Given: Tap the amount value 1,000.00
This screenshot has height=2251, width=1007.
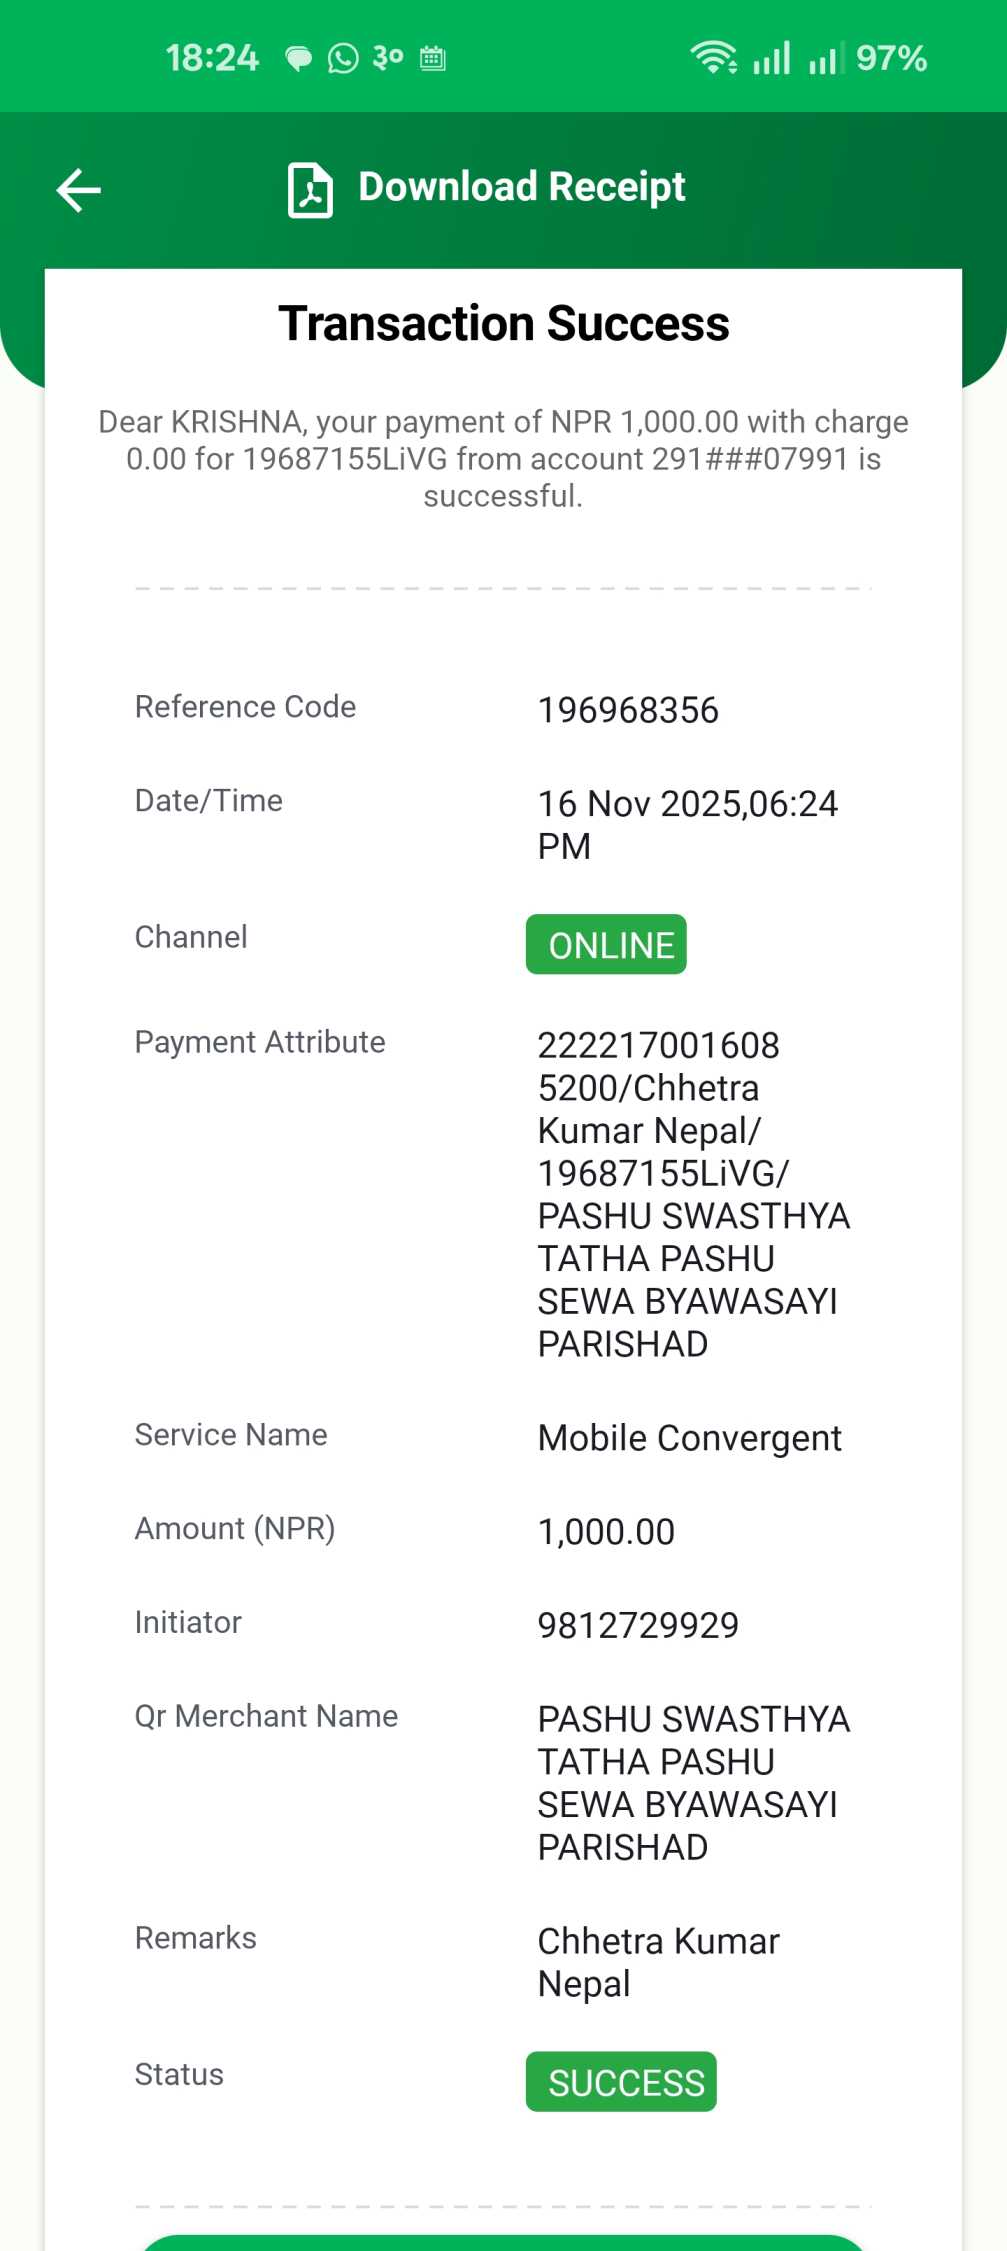Looking at the screenshot, I should 606,1531.
